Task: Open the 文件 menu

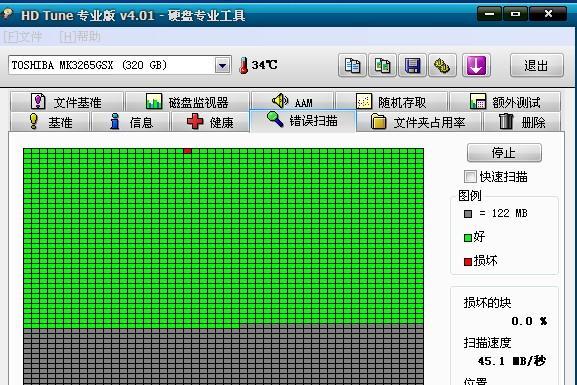Action: click(23, 36)
